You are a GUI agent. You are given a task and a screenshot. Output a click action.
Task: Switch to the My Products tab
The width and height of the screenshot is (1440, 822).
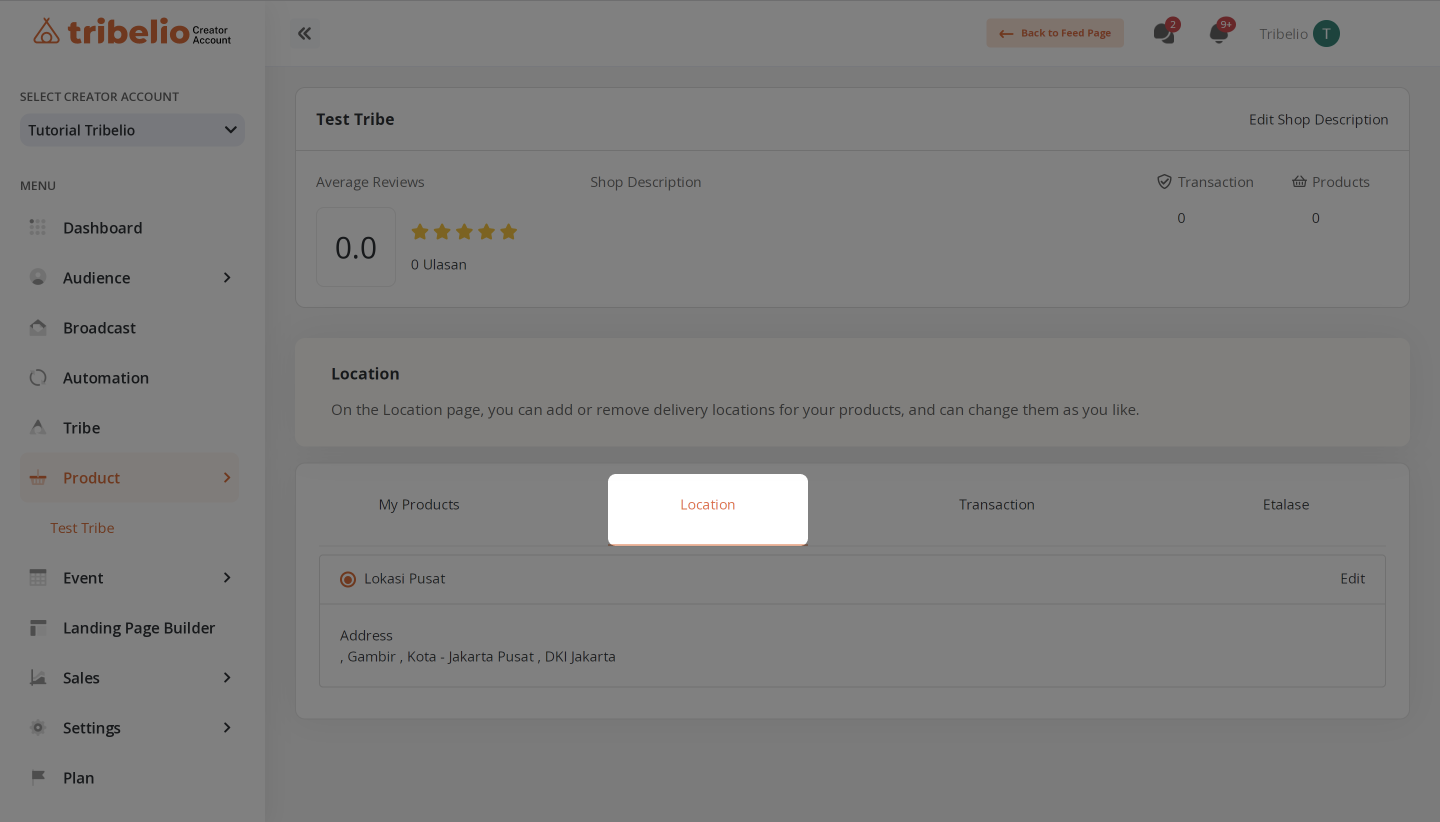coord(419,505)
